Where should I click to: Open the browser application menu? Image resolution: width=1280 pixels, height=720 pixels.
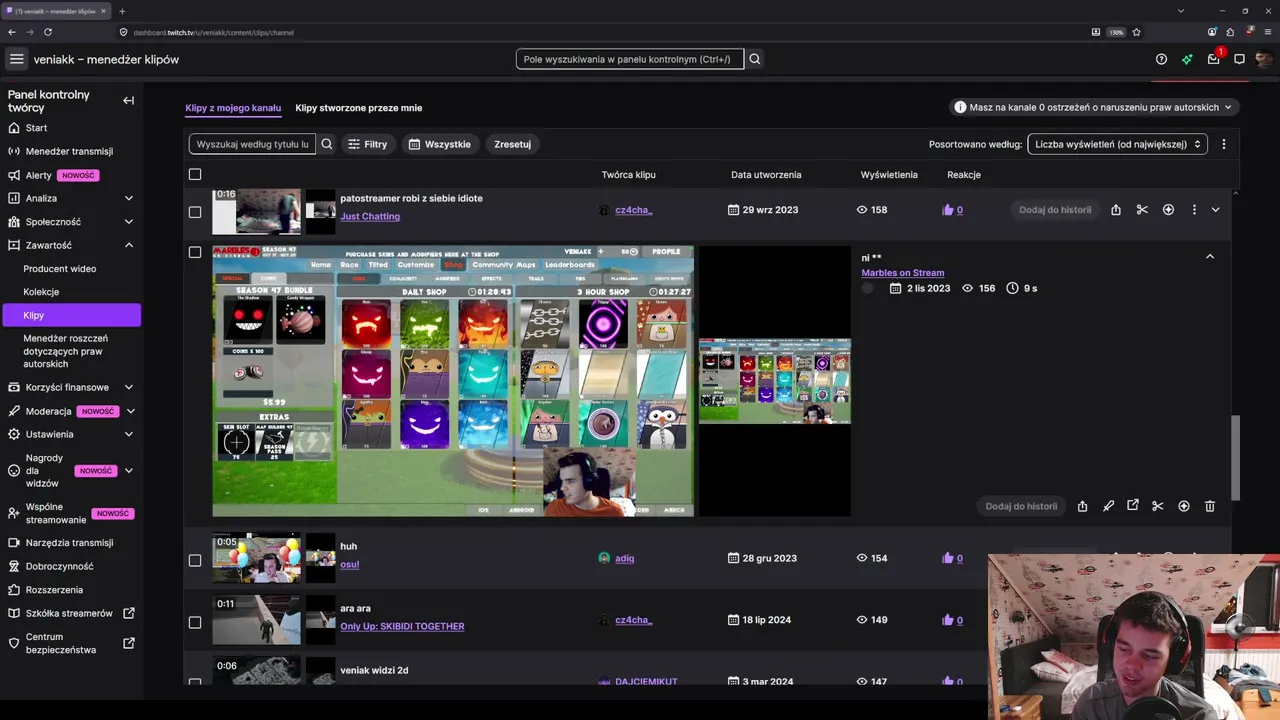click(1268, 32)
